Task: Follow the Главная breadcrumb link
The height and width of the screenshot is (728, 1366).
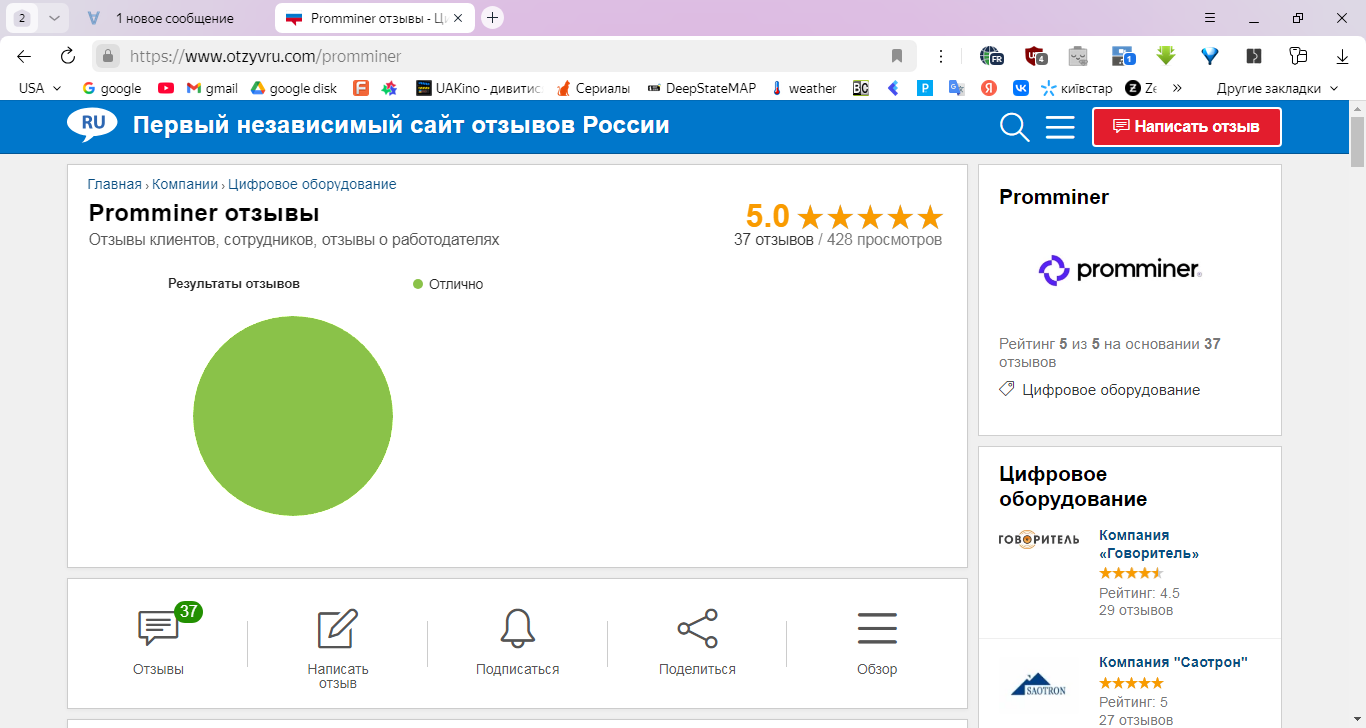Action: (x=114, y=184)
